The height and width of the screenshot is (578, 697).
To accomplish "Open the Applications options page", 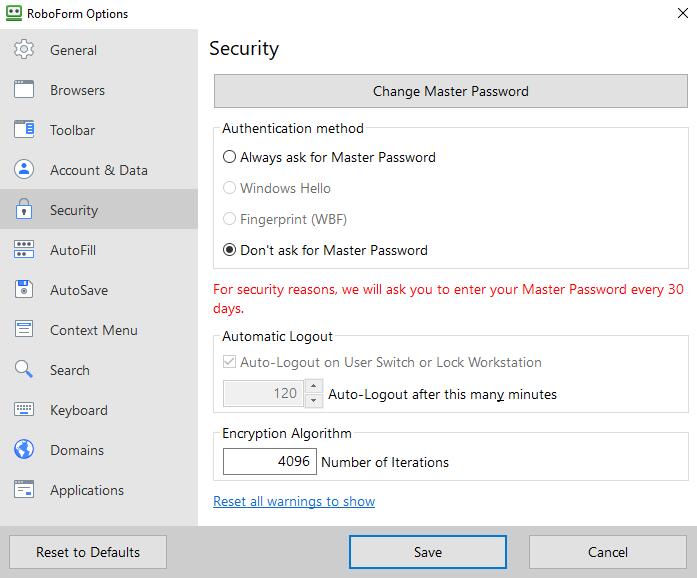I will 87,490.
